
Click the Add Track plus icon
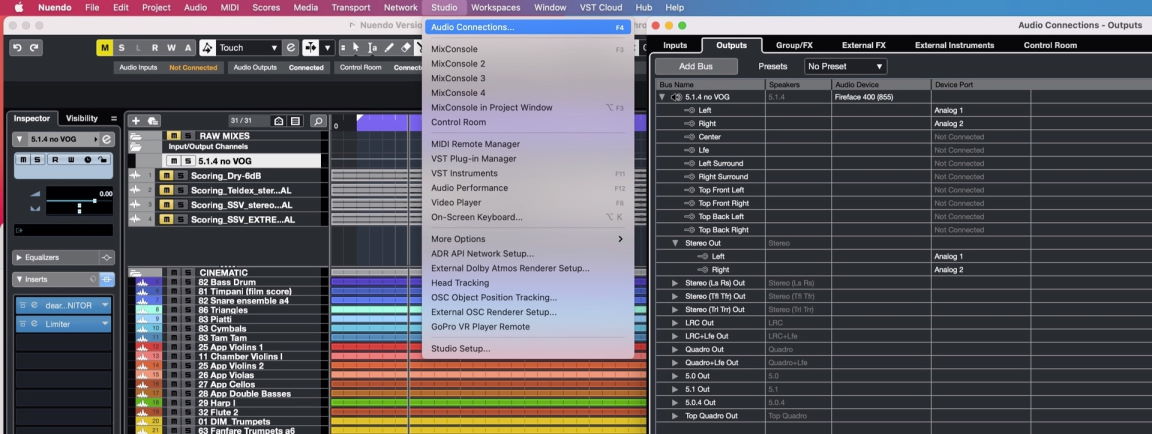pyautogui.click(x=136, y=121)
